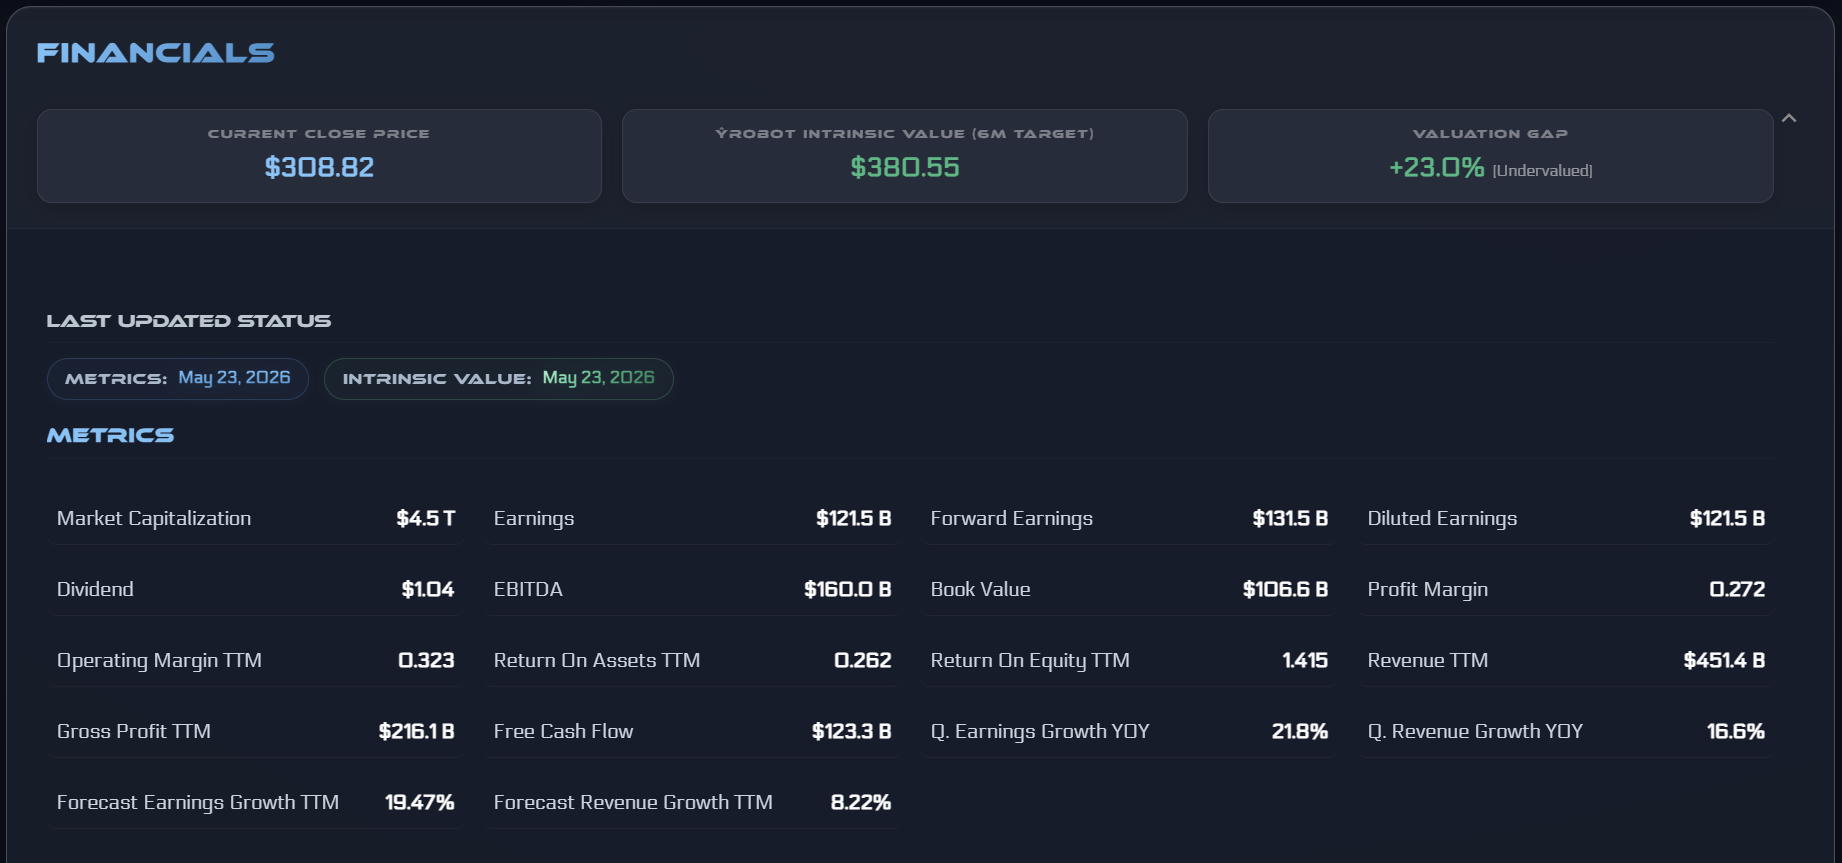
Task: Select the Revenue TTM label
Action: (1428, 660)
